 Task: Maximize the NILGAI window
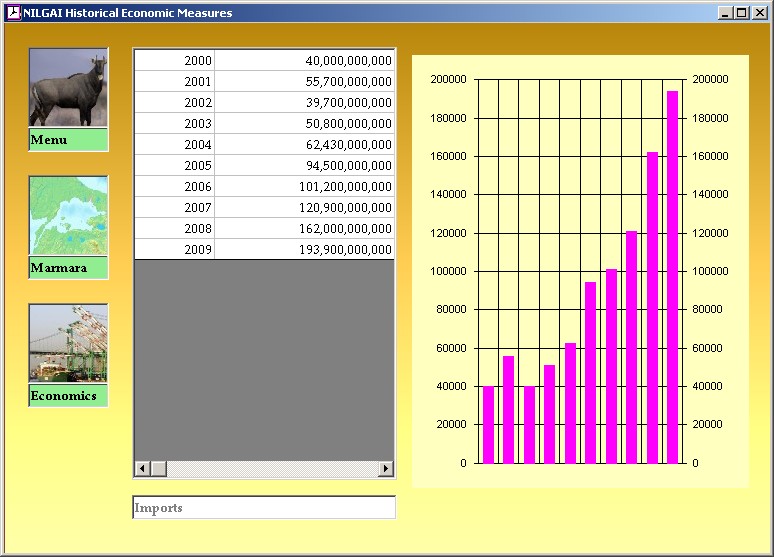tap(741, 13)
